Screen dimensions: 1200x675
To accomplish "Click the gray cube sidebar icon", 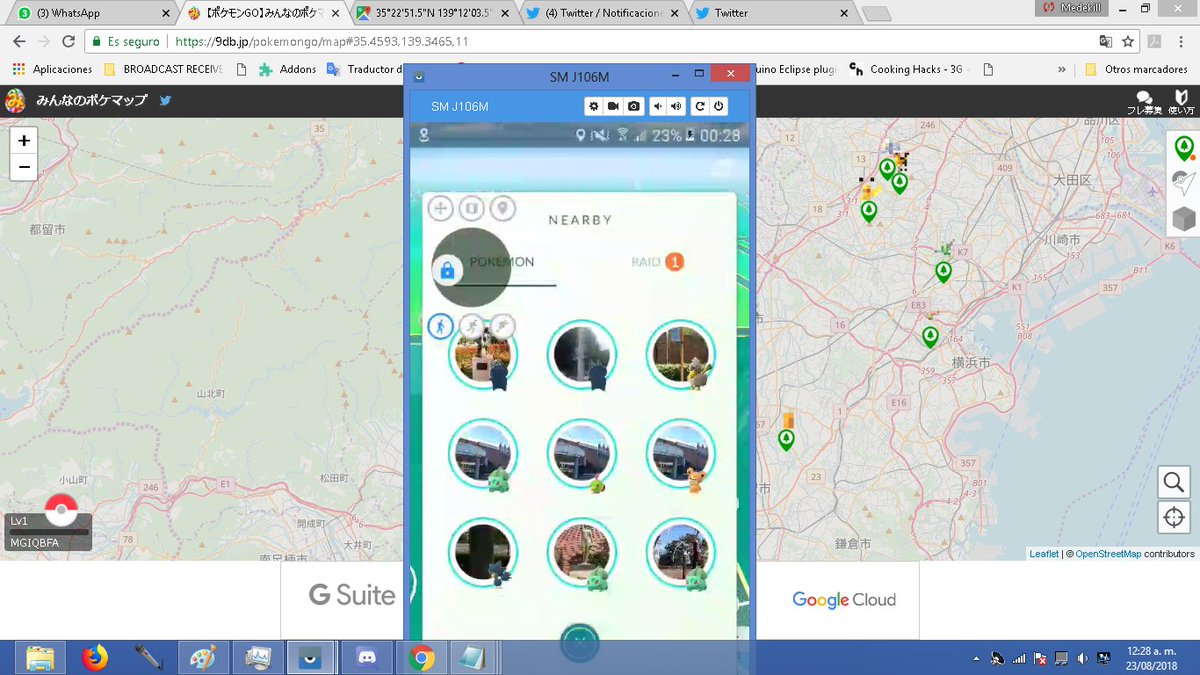I will (1184, 218).
